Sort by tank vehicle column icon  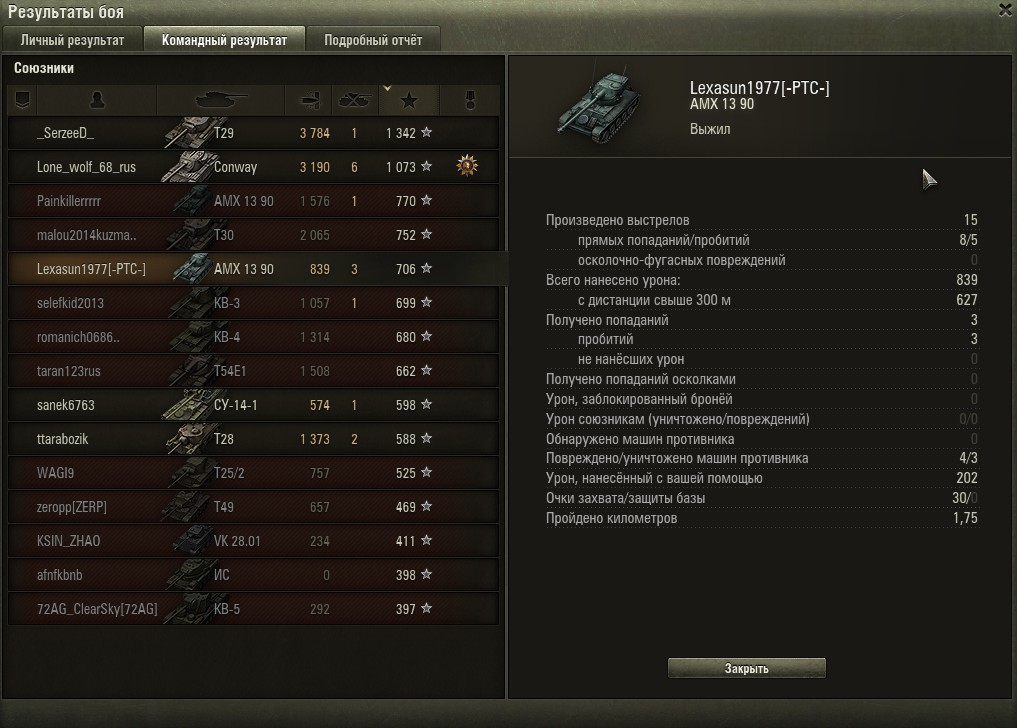(221, 100)
